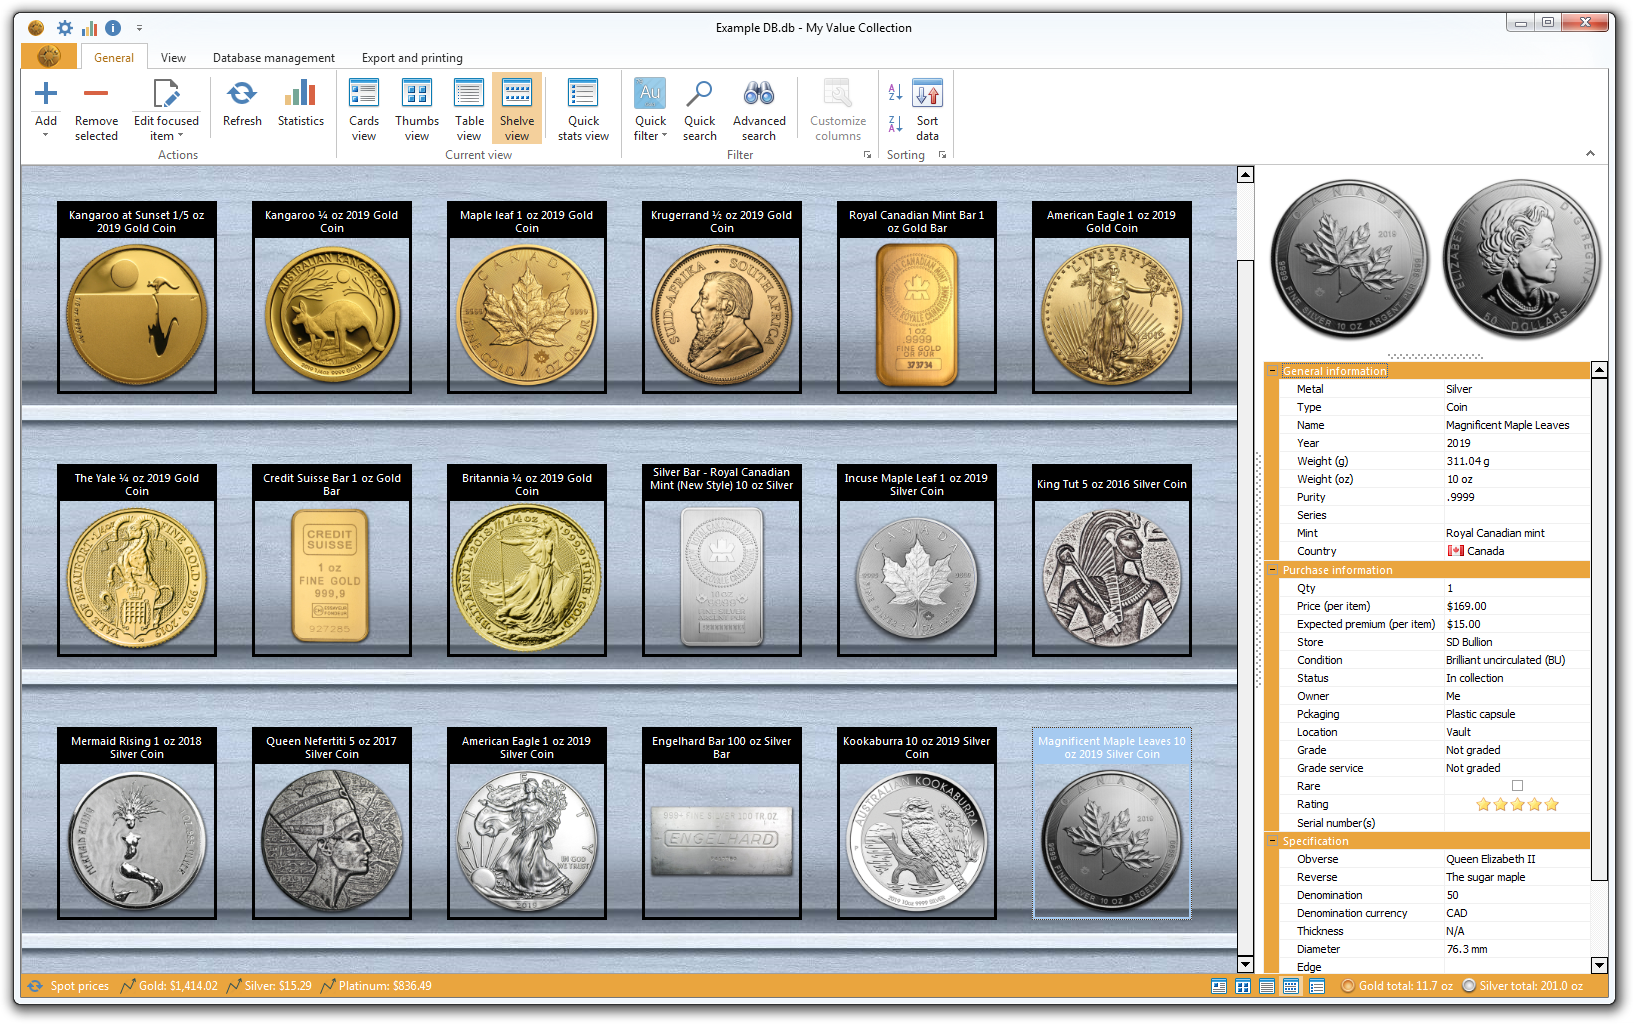Collapse the General information section
This screenshot has height=1024, width=1634.
[x=1272, y=371]
